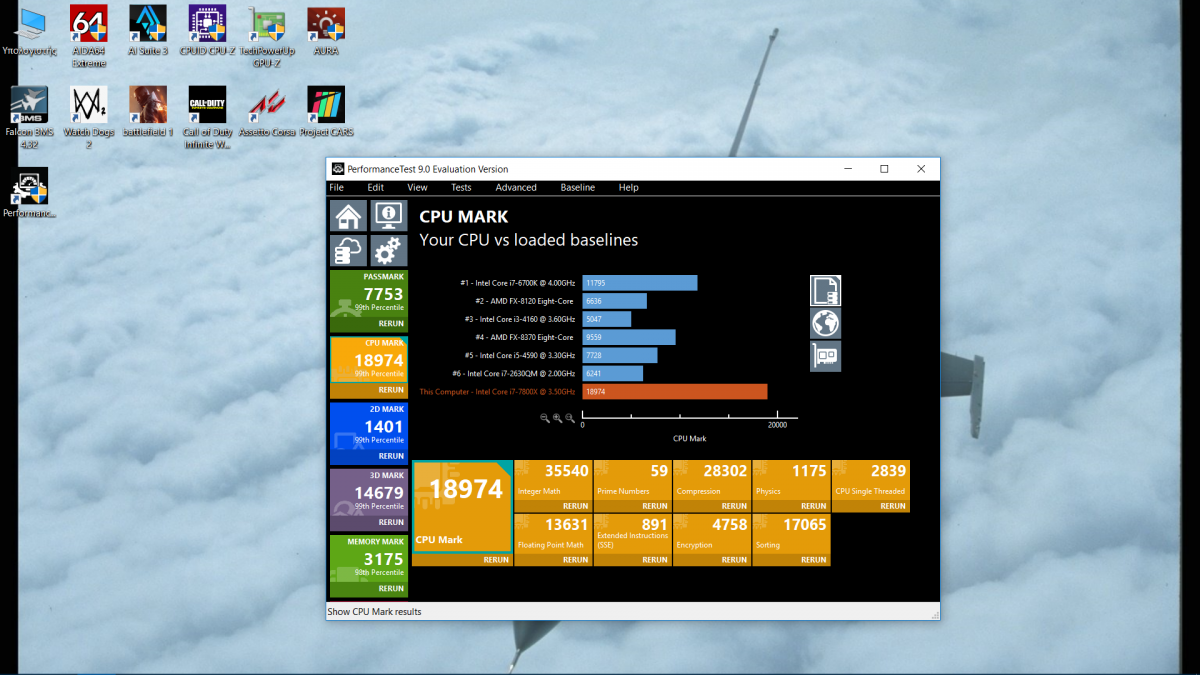Click the hardware card icon beside chart
Screen dimensions: 1200x675
(x=825, y=356)
